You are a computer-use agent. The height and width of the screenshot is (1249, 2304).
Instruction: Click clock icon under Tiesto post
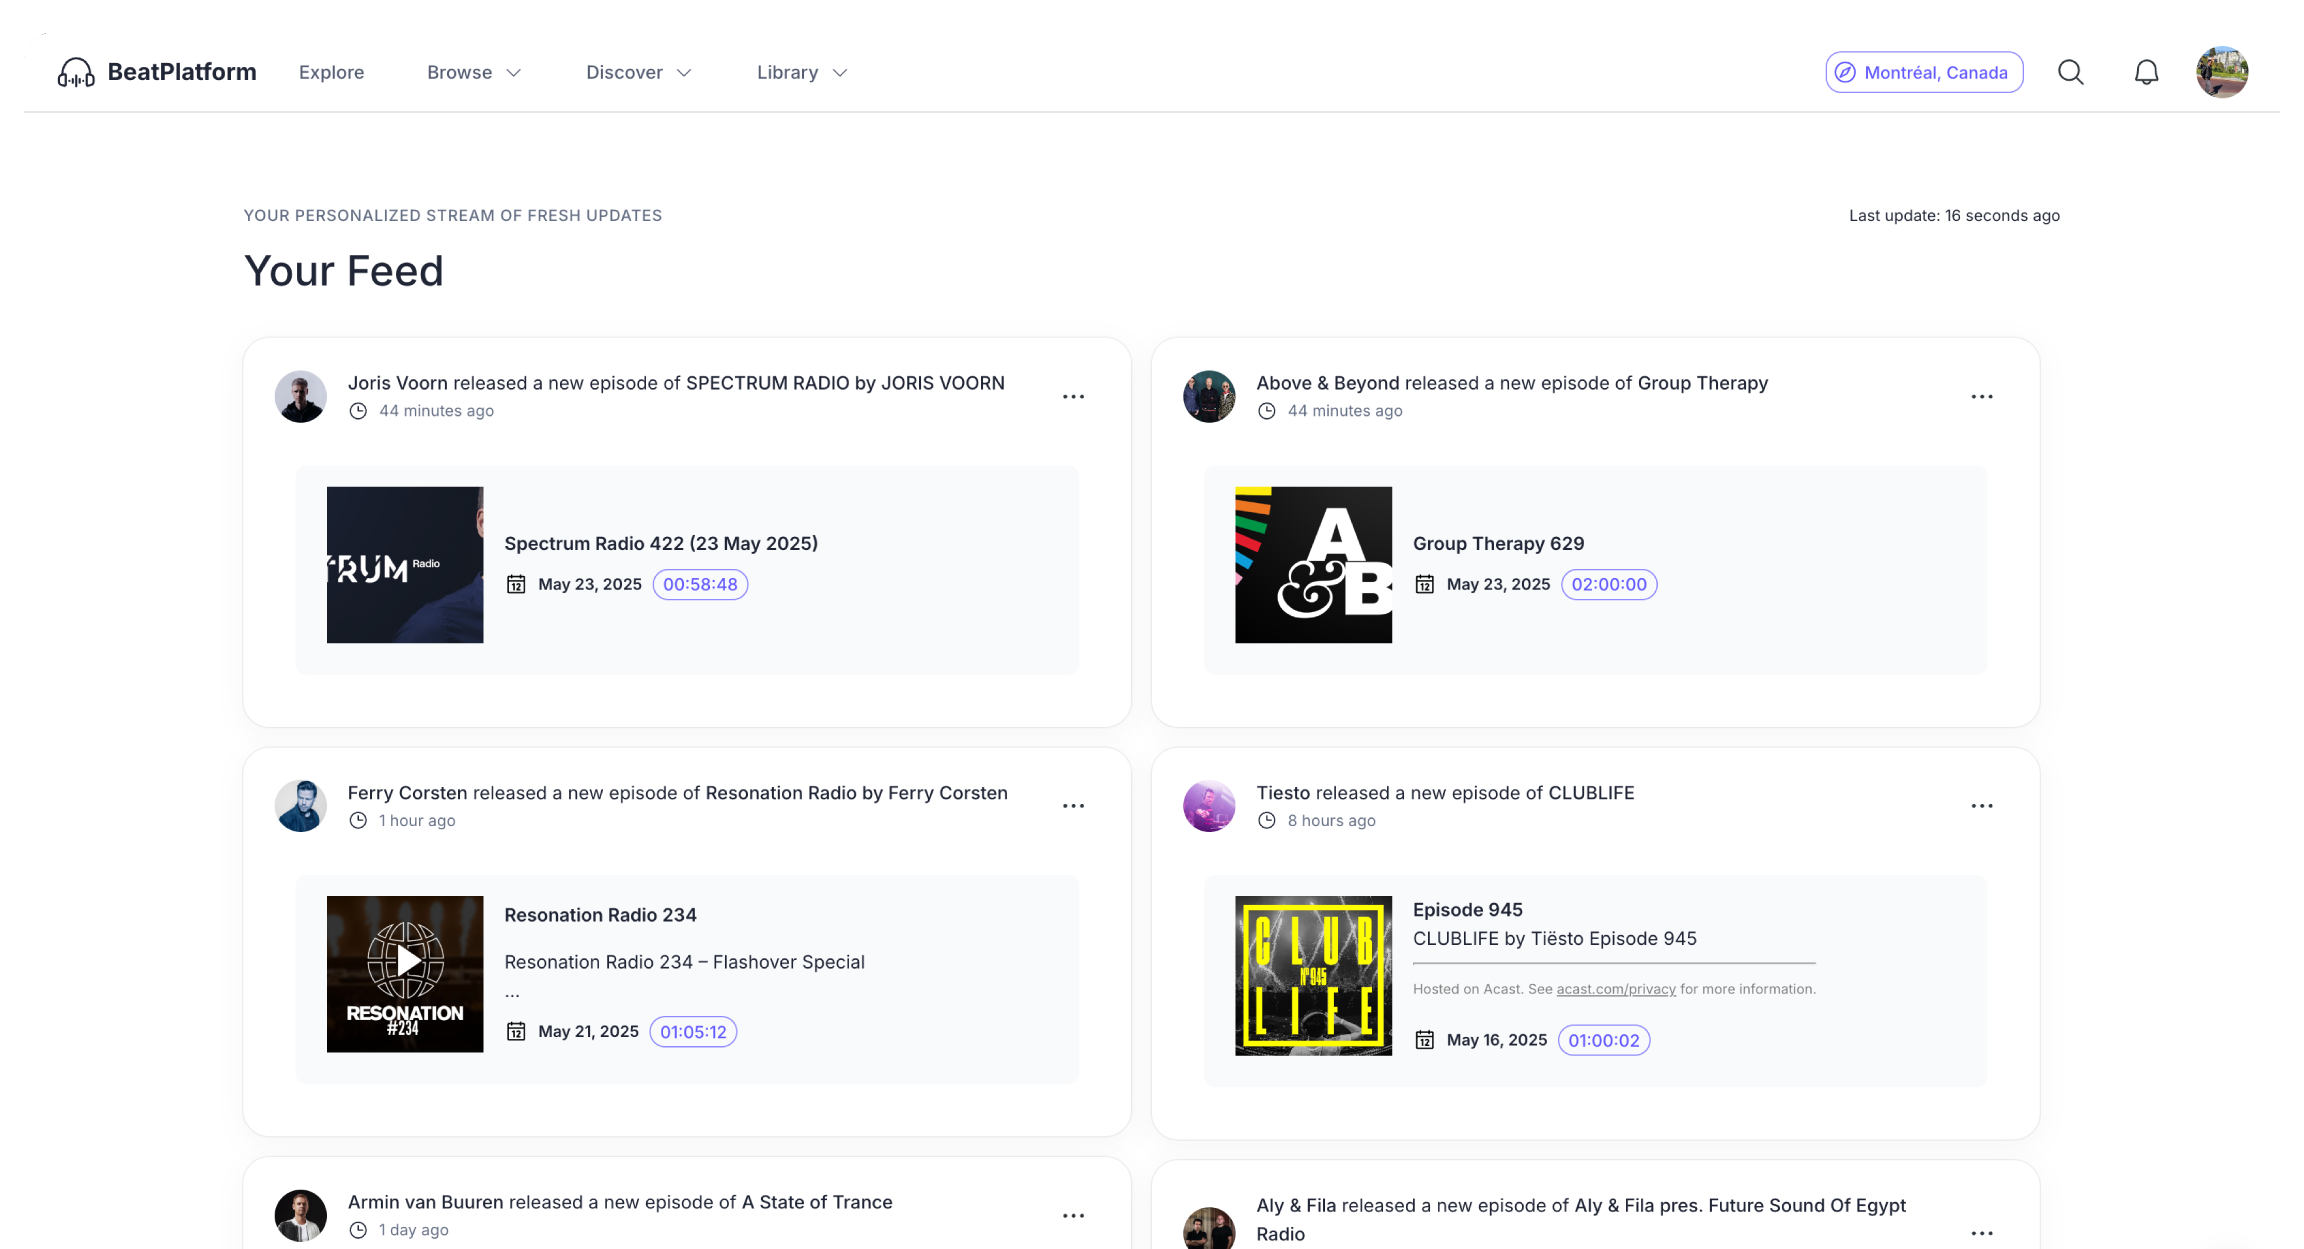pyautogui.click(x=1267, y=821)
